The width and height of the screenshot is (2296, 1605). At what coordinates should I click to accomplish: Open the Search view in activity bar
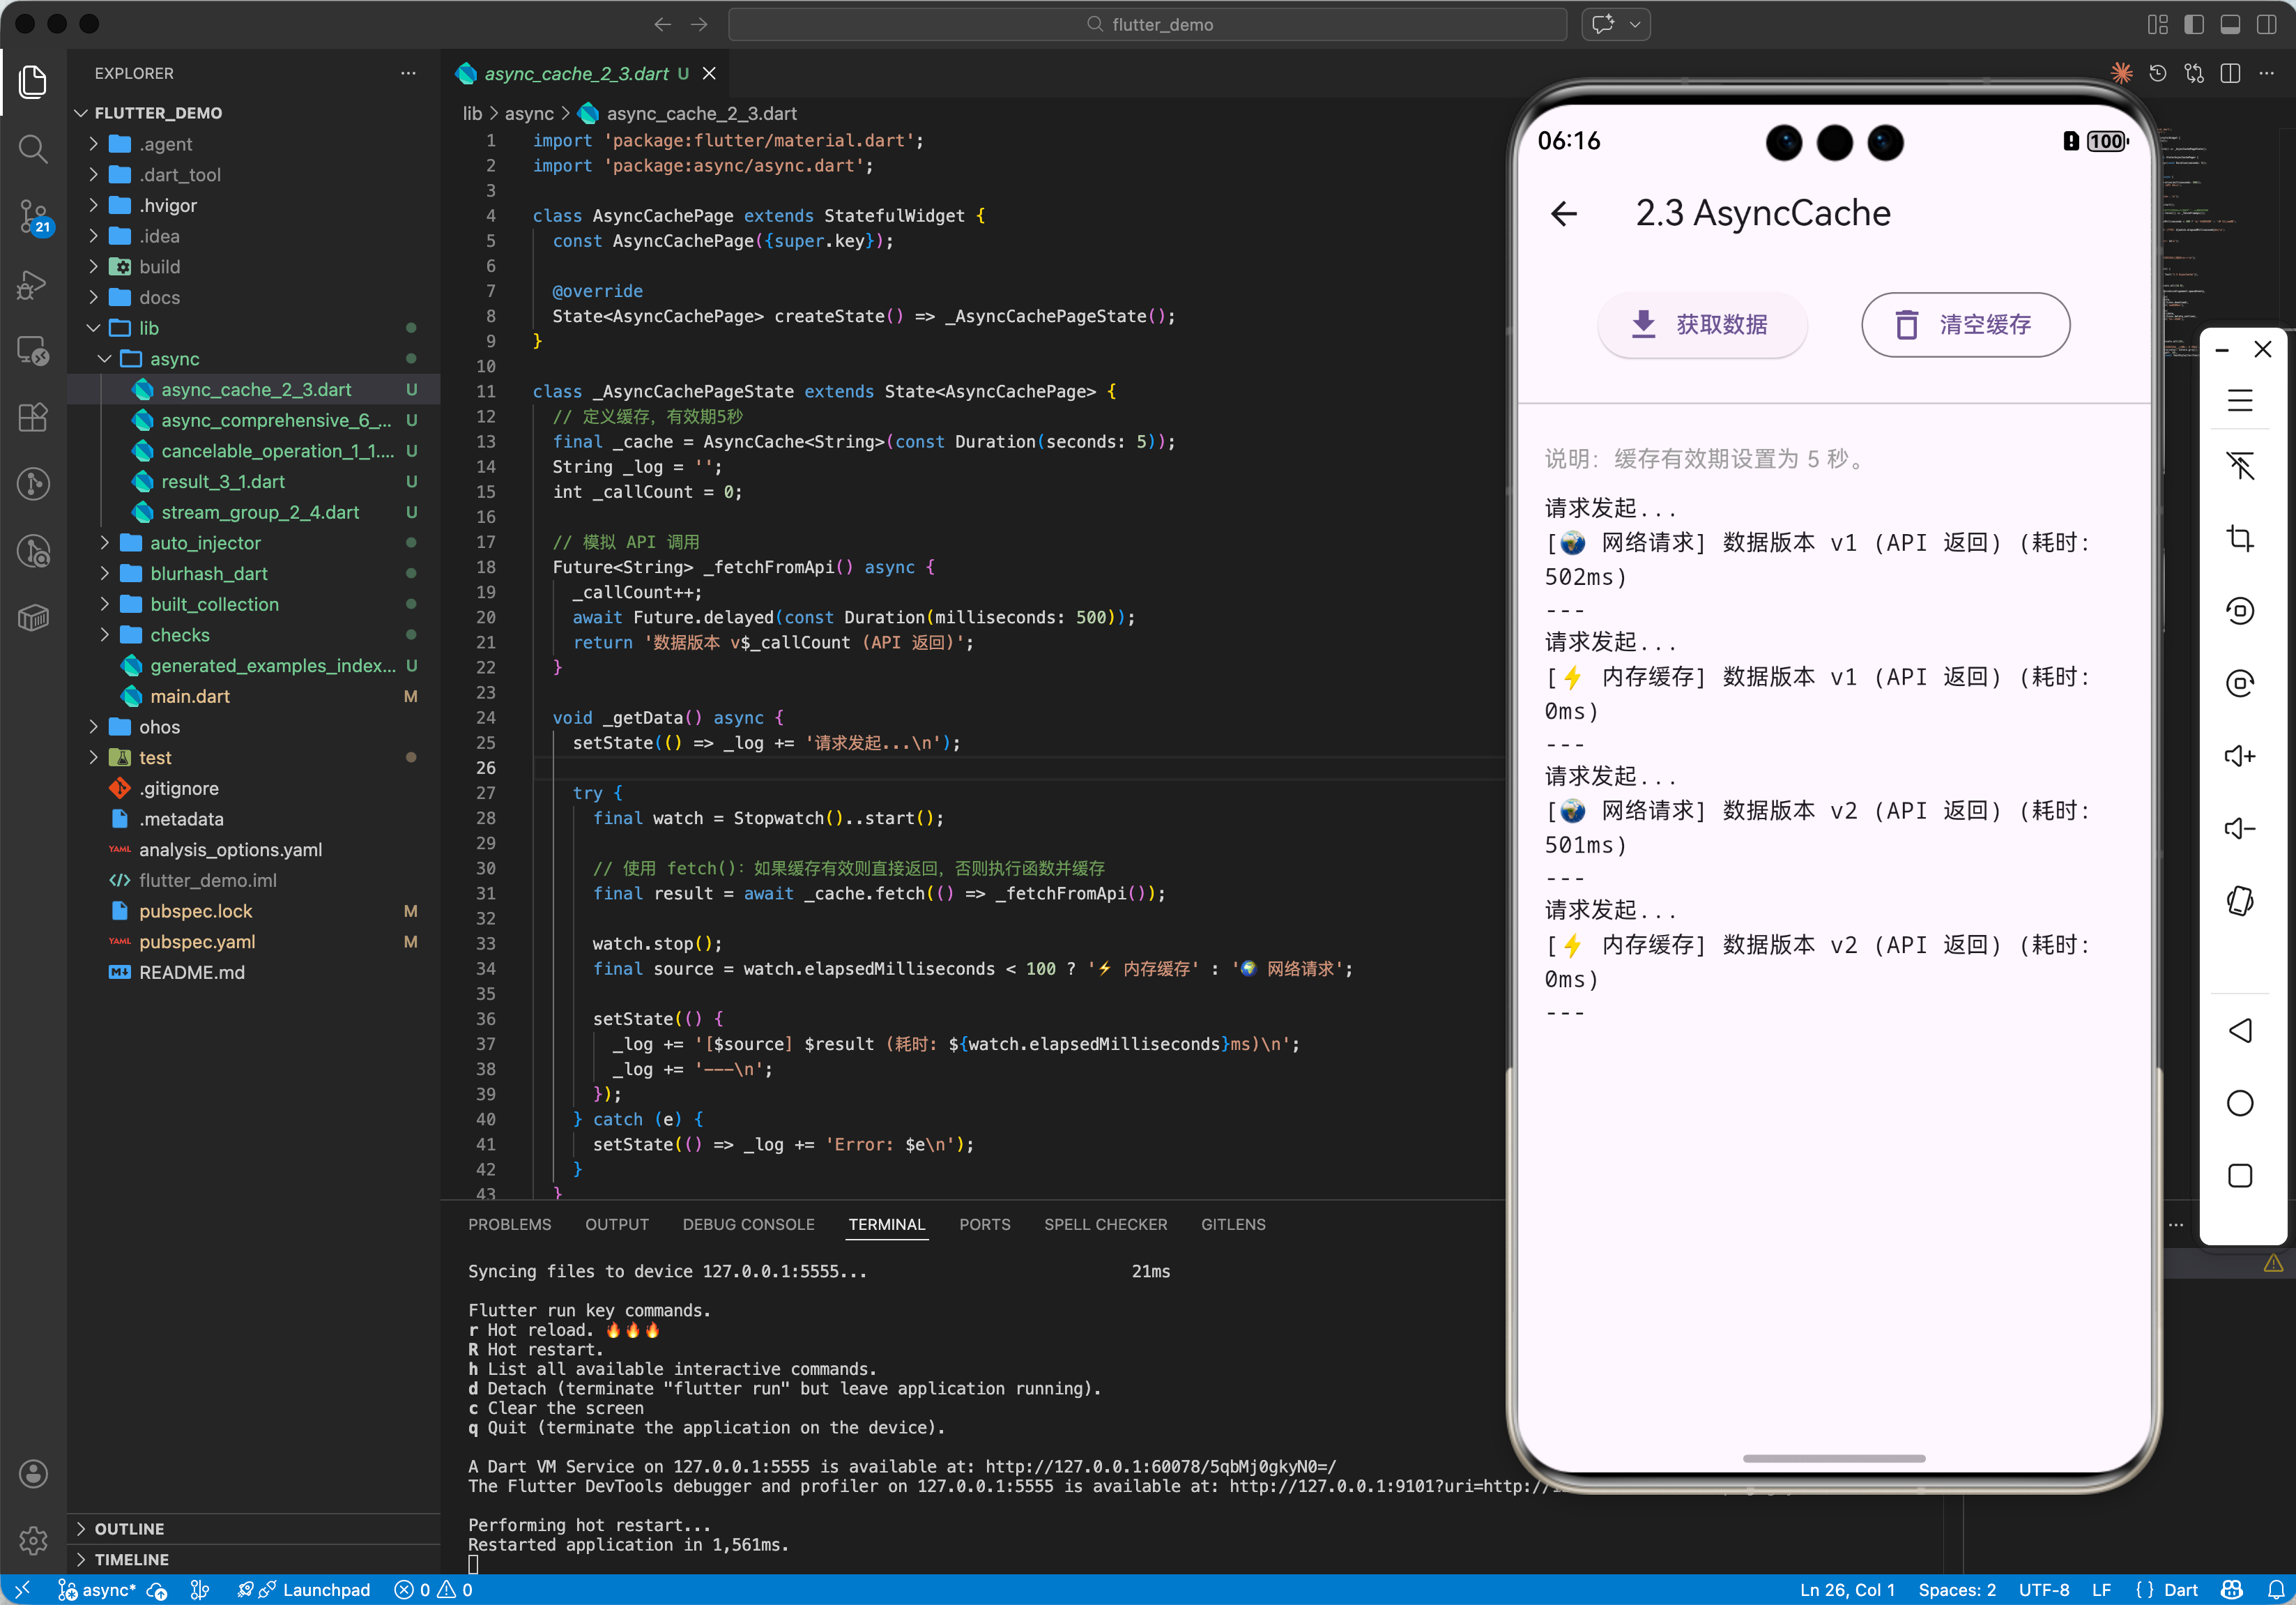click(x=33, y=149)
